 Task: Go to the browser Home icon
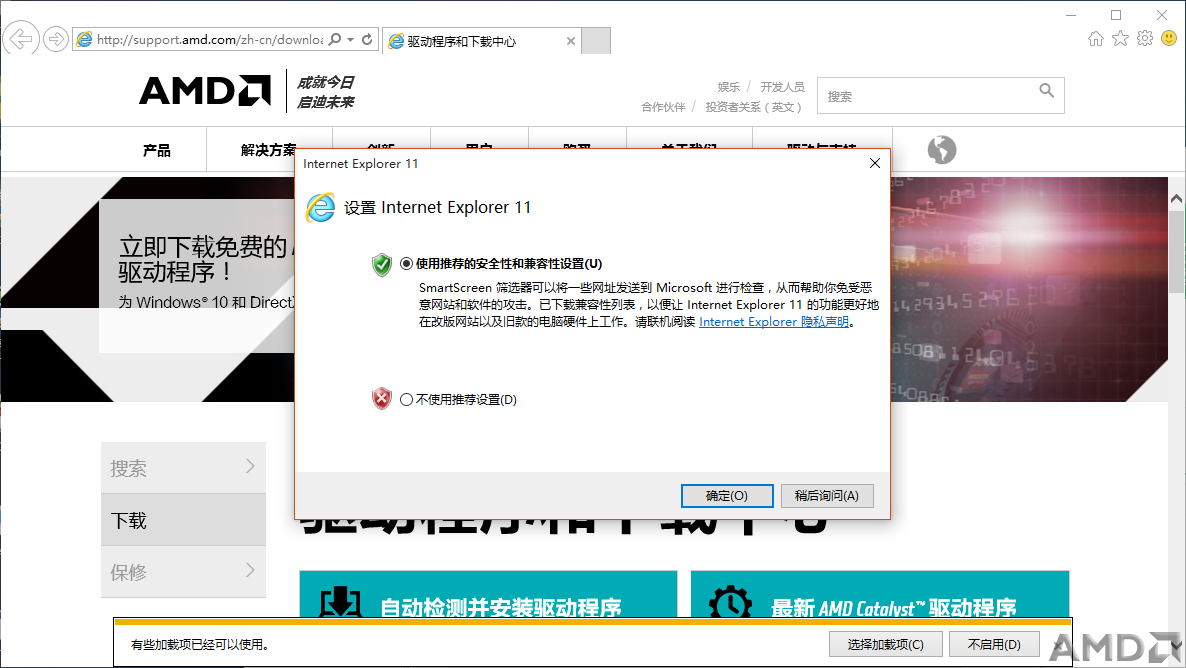coord(1095,39)
